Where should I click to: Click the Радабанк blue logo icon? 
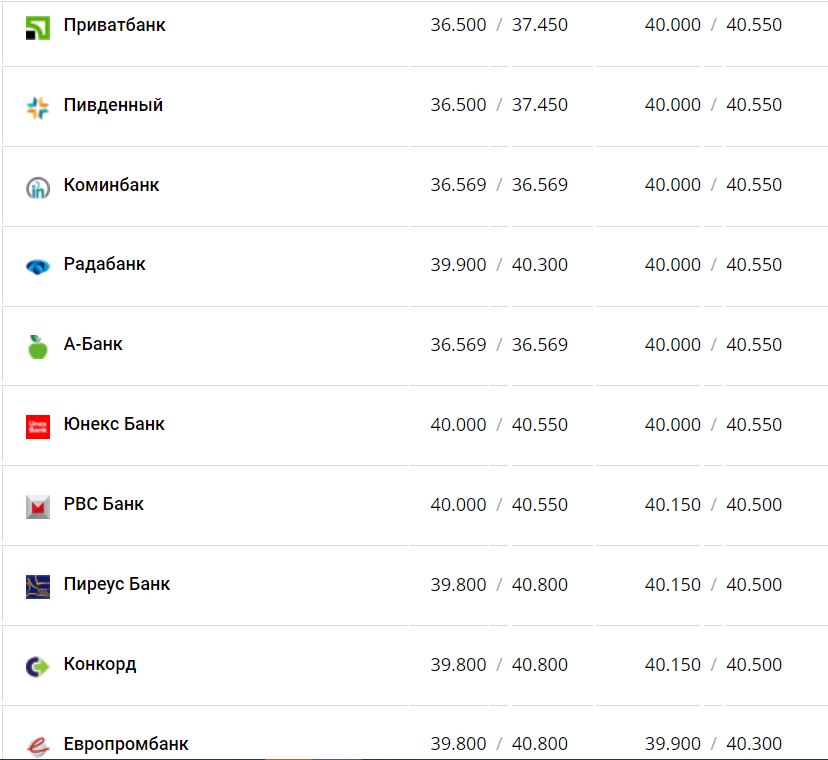(x=38, y=266)
